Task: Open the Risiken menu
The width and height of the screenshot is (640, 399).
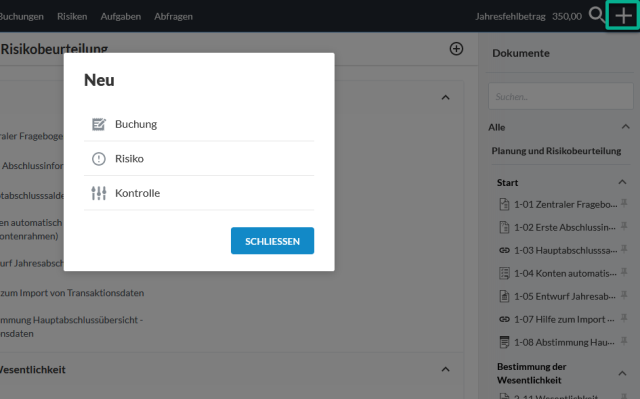Action: pos(72,16)
